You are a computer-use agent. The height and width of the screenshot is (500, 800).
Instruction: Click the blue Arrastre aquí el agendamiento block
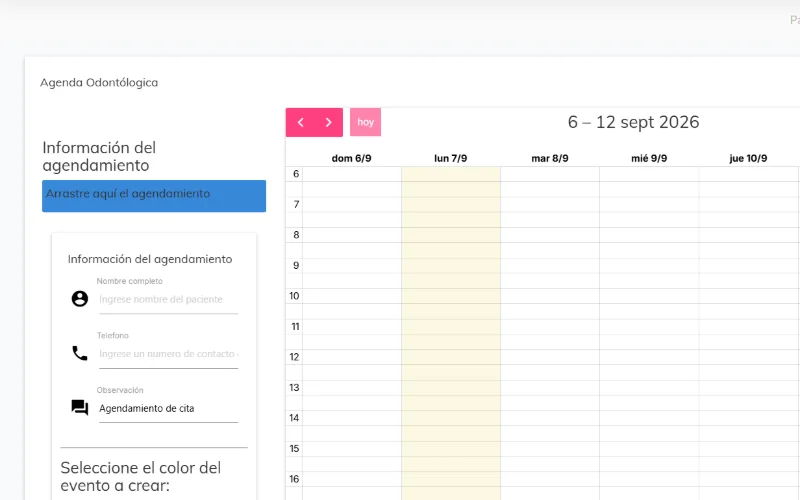coord(154,196)
